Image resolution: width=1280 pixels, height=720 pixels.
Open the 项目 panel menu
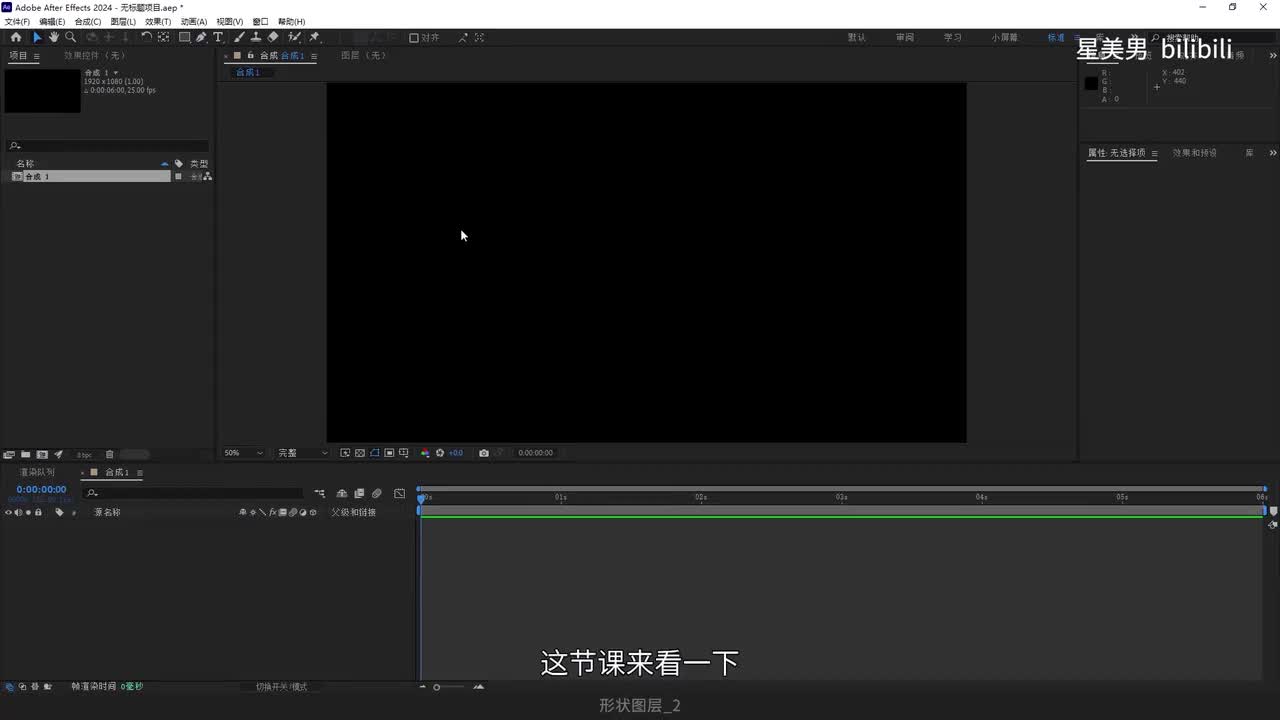[x=37, y=56]
